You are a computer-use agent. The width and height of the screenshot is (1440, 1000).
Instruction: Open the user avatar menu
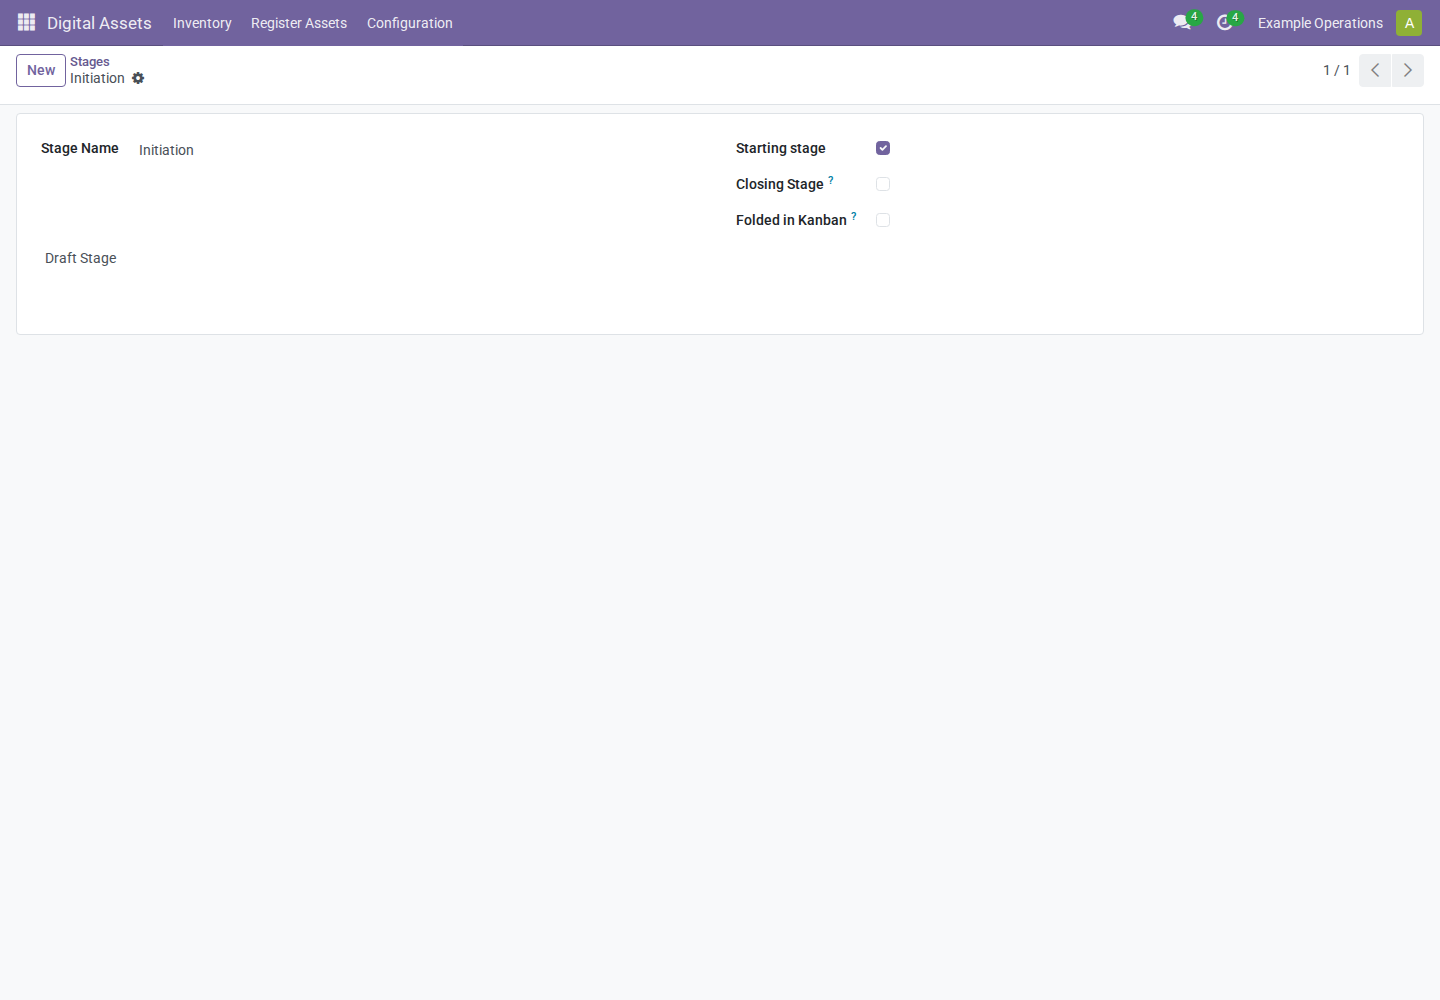(x=1409, y=22)
